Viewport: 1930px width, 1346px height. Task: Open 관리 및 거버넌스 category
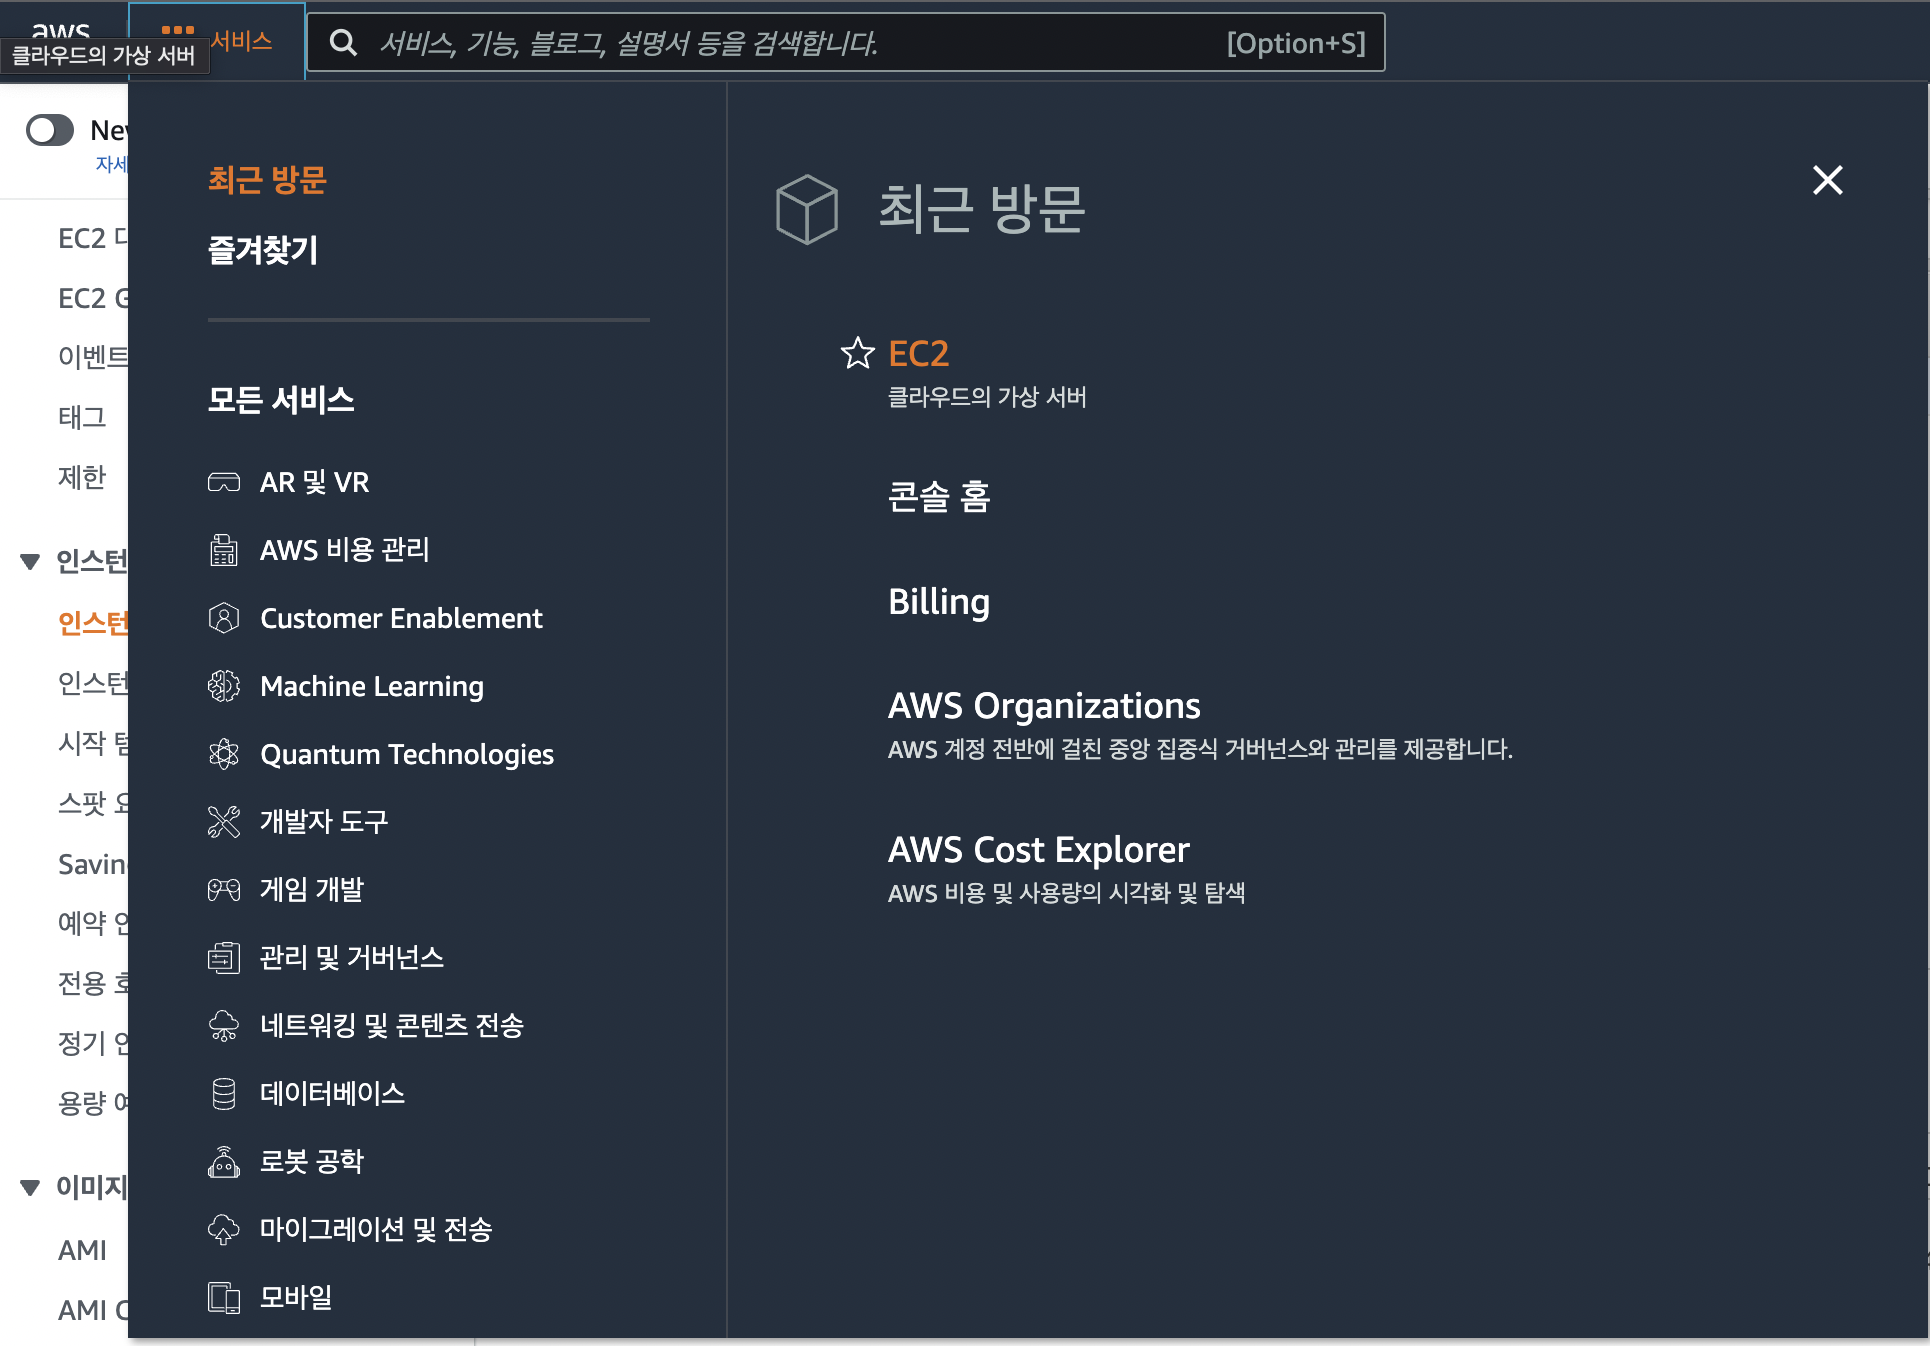click(352, 958)
